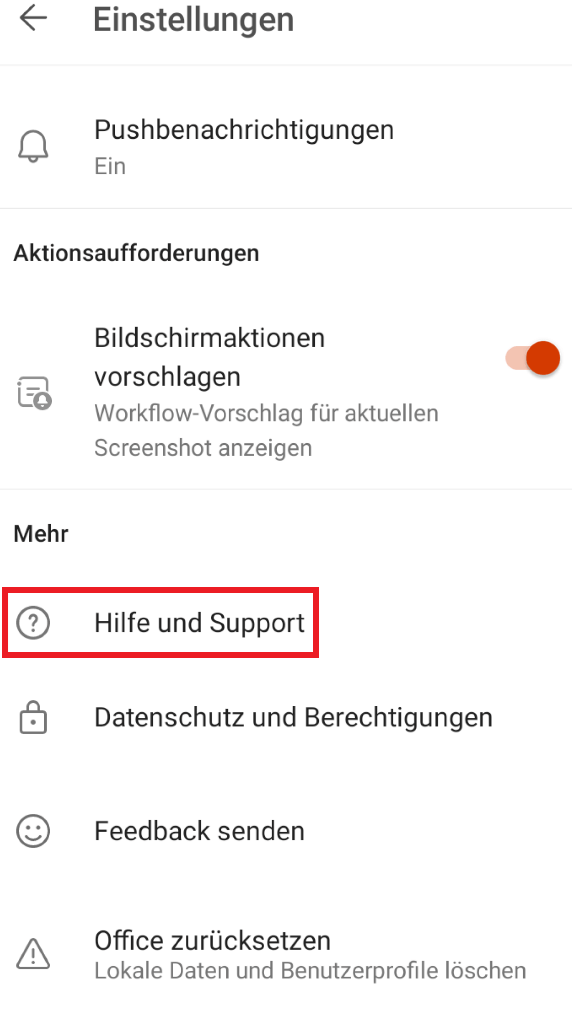Tap the padlock privacy icon
This screenshot has height=1009, width=572.
point(33,717)
